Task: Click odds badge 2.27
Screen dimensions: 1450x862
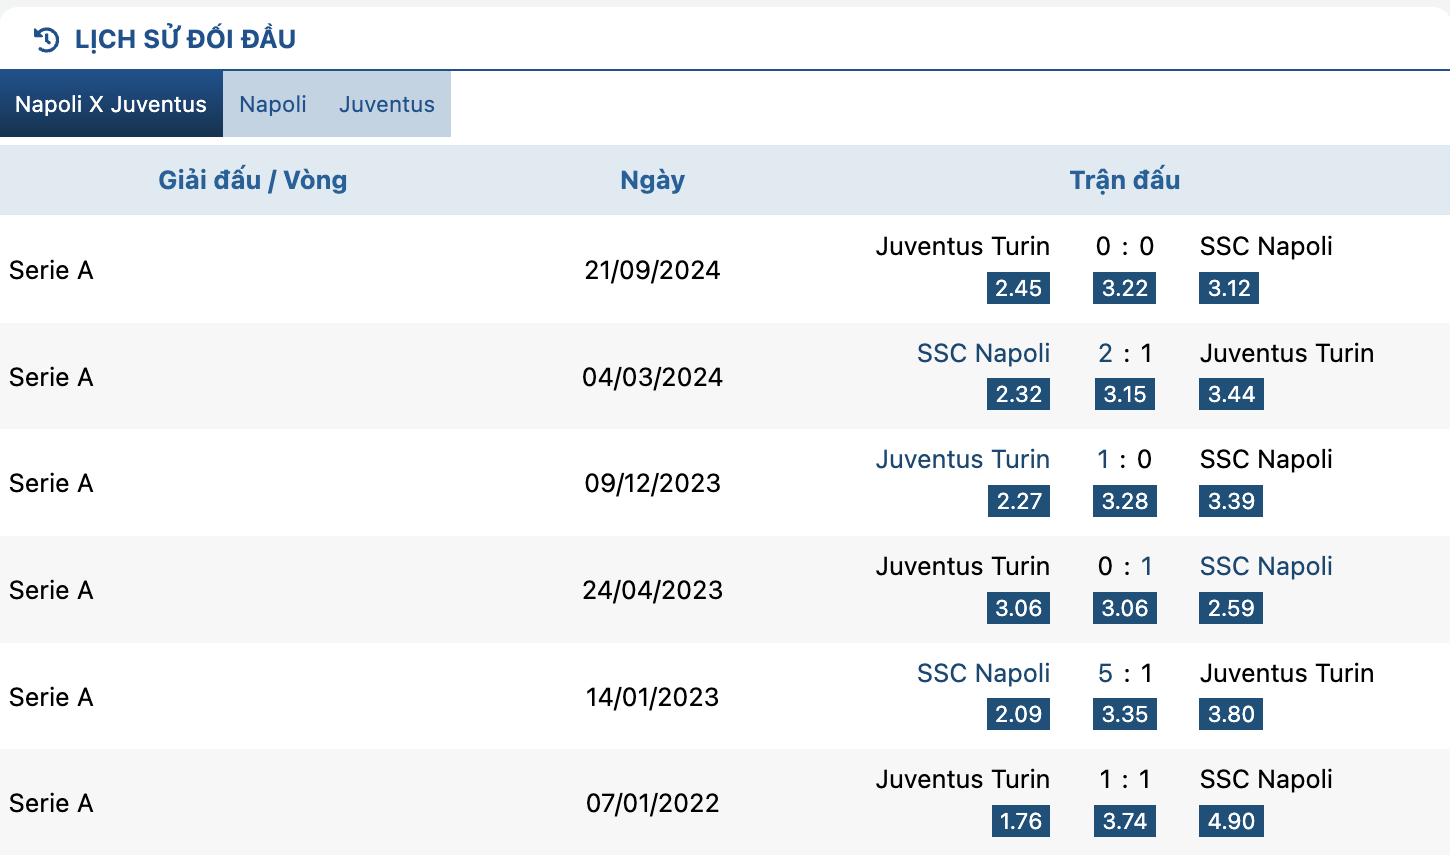Action: [1019, 501]
